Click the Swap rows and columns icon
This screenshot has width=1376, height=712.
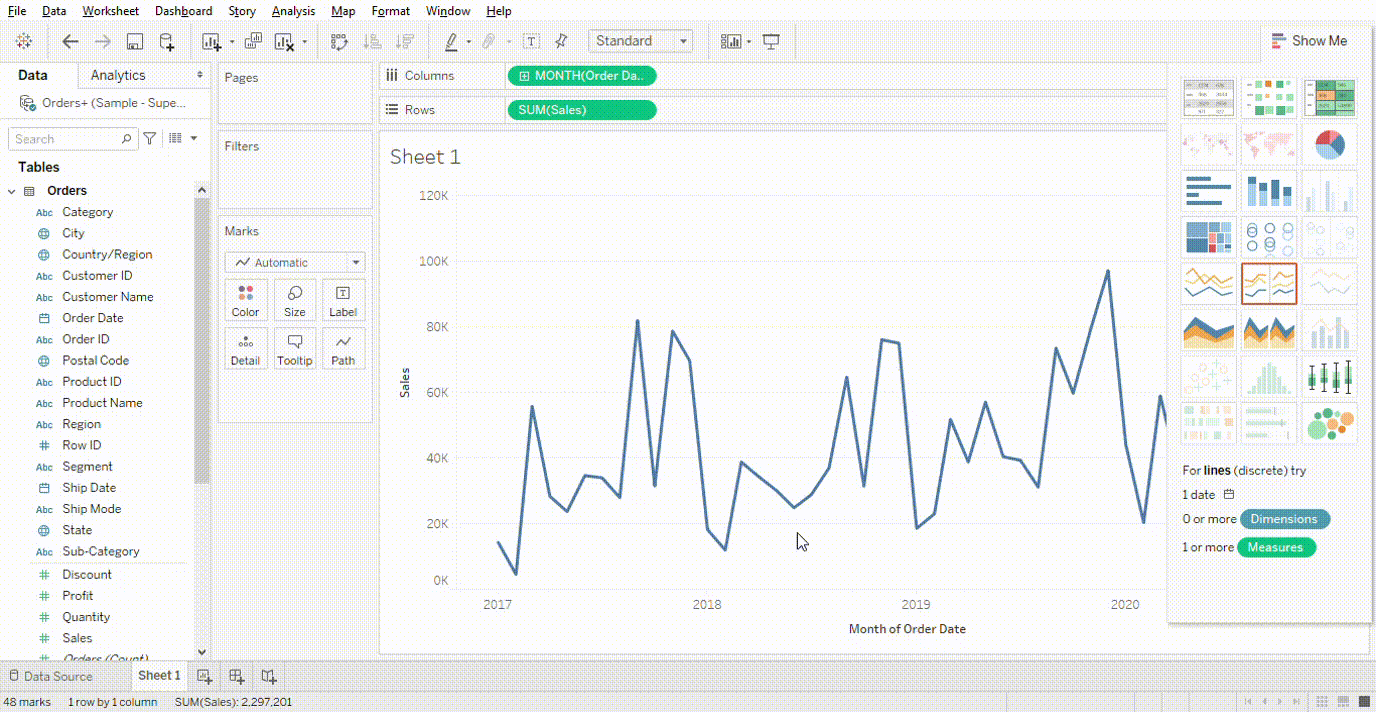tap(340, 41)
